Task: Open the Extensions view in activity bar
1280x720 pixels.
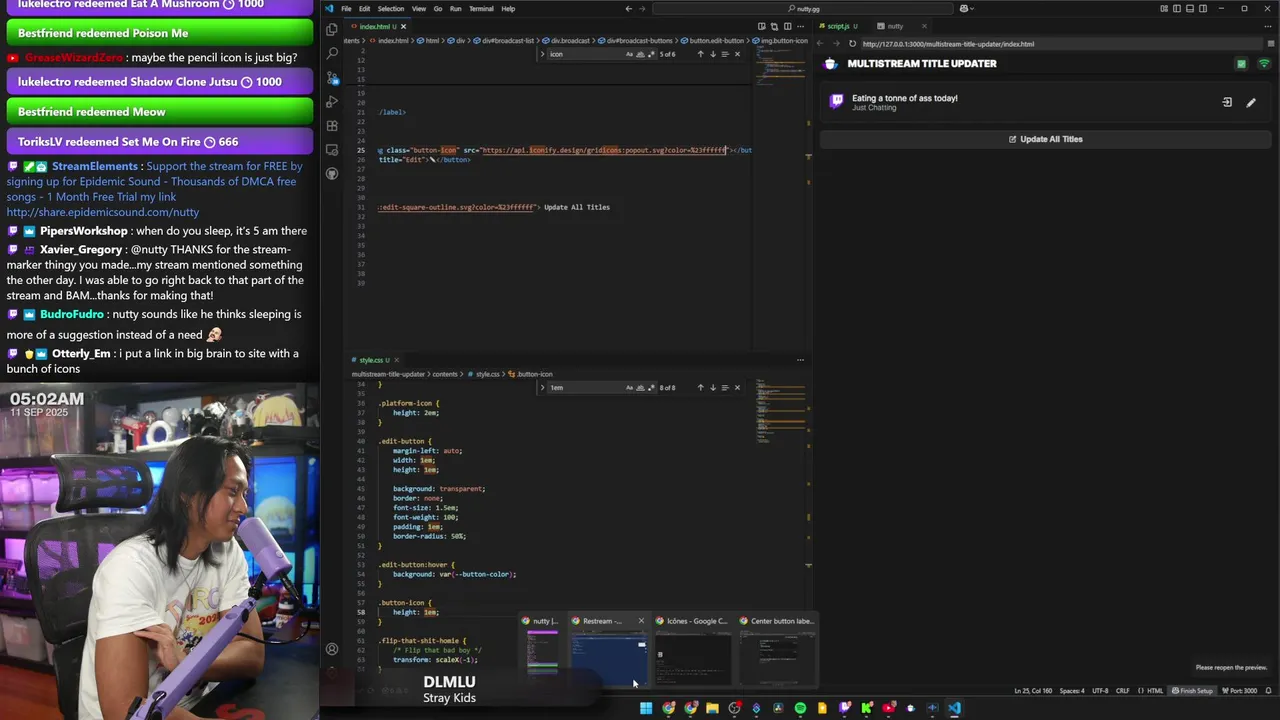Action: [332, 126]
